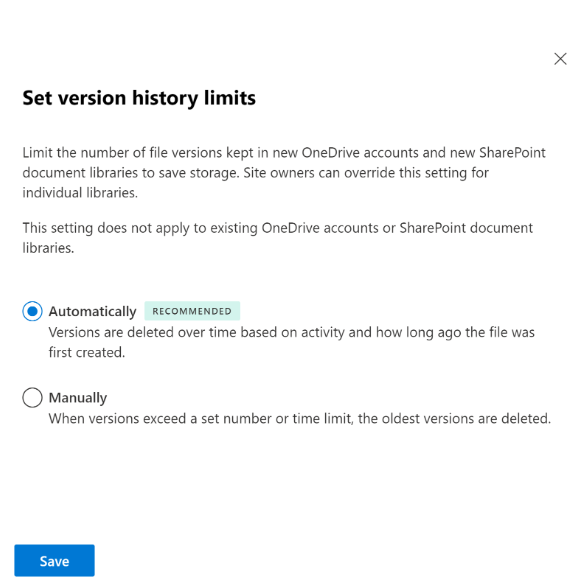Click the description under Manually option
Viewport: 583px width, 587px height.
(x=300, y=419)
